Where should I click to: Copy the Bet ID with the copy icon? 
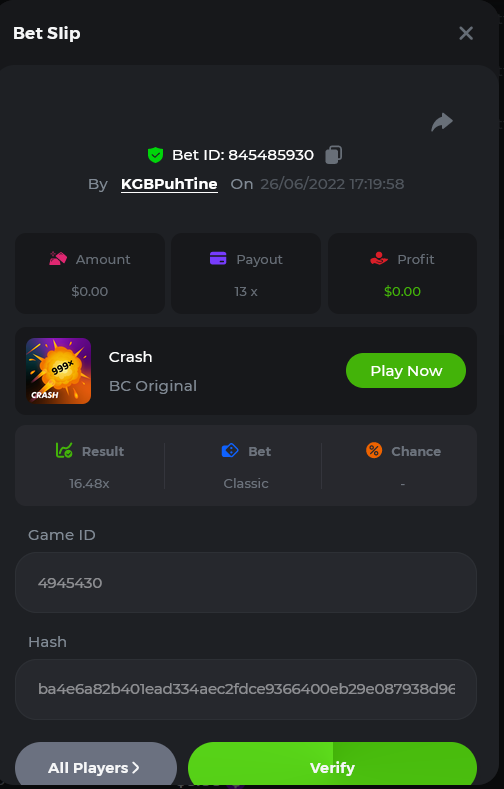point(333,154)
